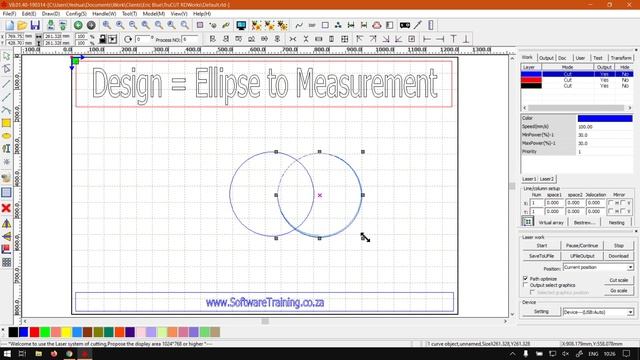Image resolution: width=640 pixels, height=360 pixels.
Task: Select the node edit tool in left toolbar
Action: point(6,69)
